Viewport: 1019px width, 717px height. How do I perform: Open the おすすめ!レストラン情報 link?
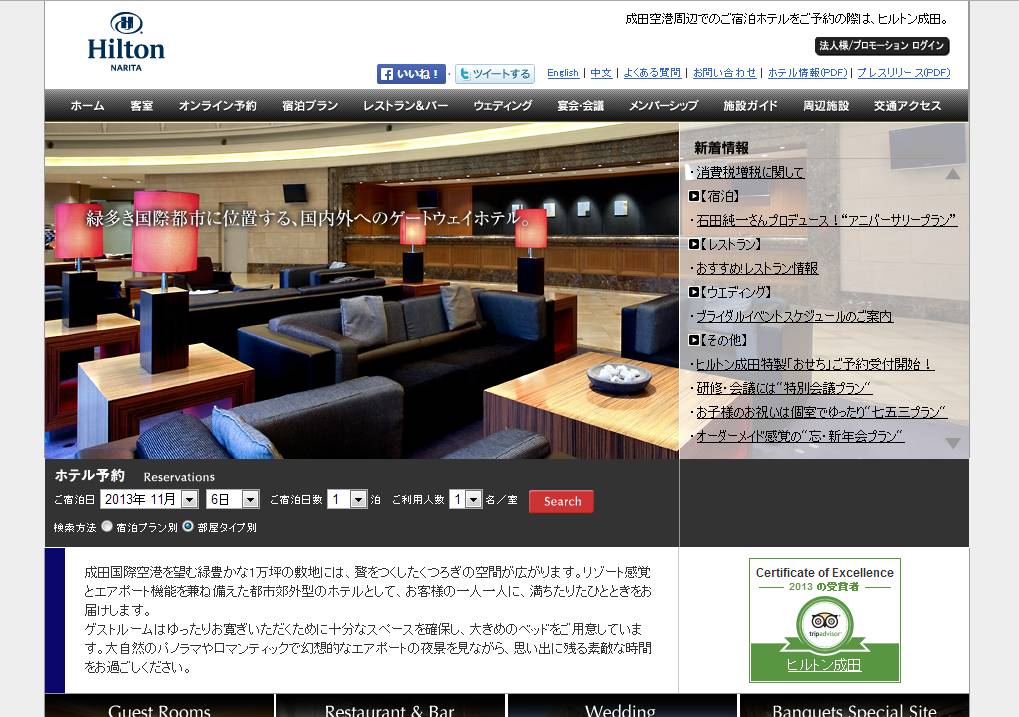tap(757, 268)
